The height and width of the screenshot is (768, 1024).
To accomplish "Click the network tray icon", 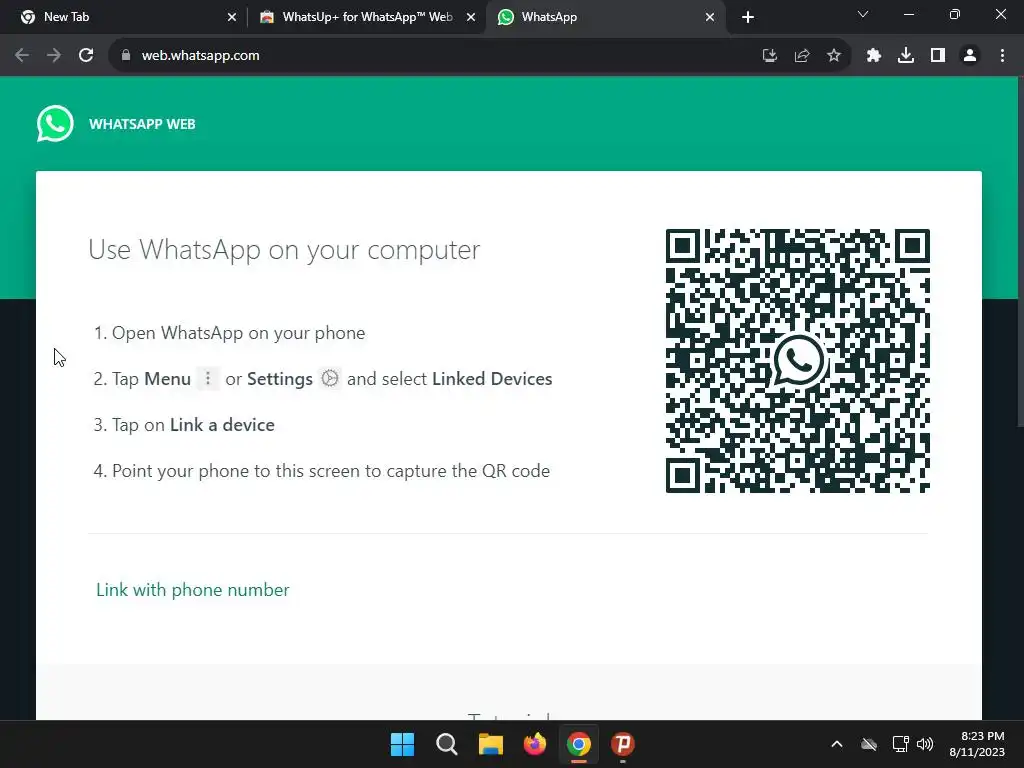I will point(901,744).
